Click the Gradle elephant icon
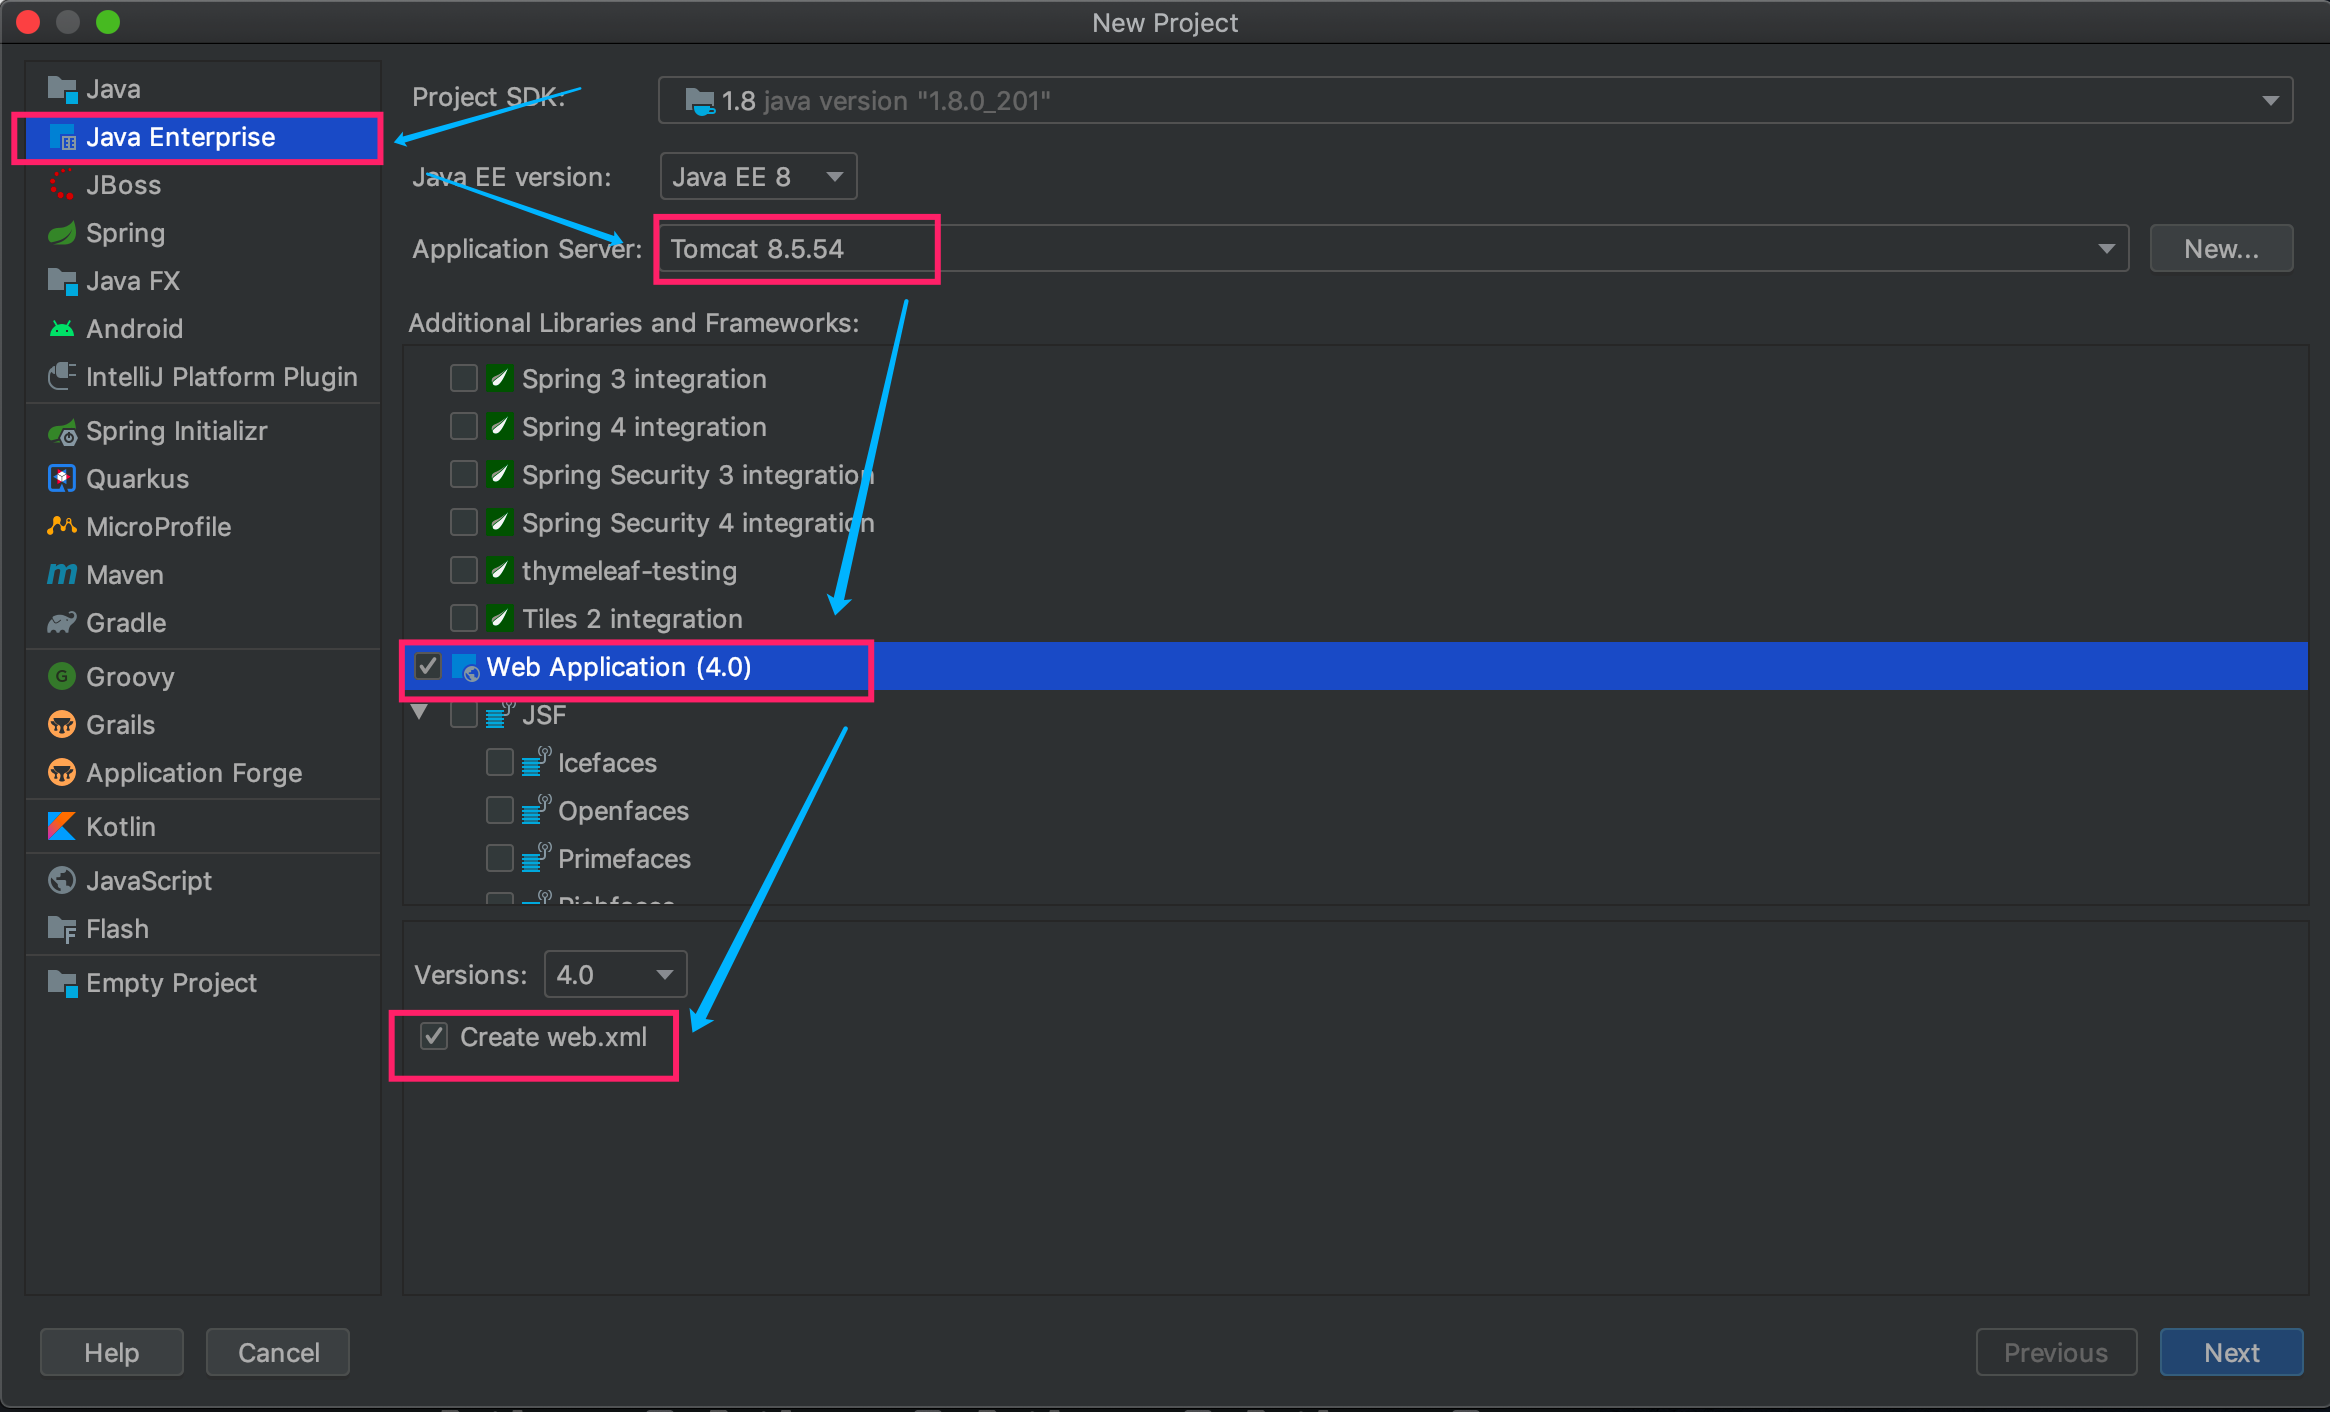This screenshot has width=2330, height=1412. coord(62,623)
